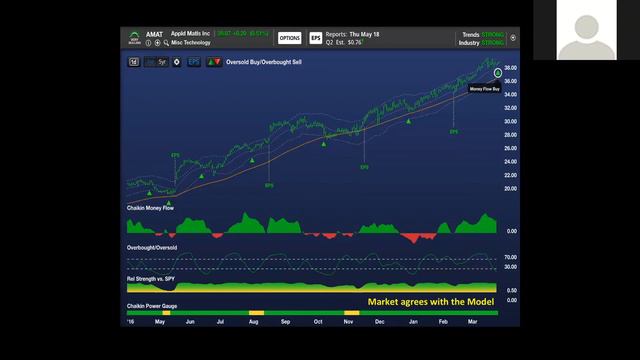Switch chart to 1d interval

pyautogui.click(x=134, y=62)
